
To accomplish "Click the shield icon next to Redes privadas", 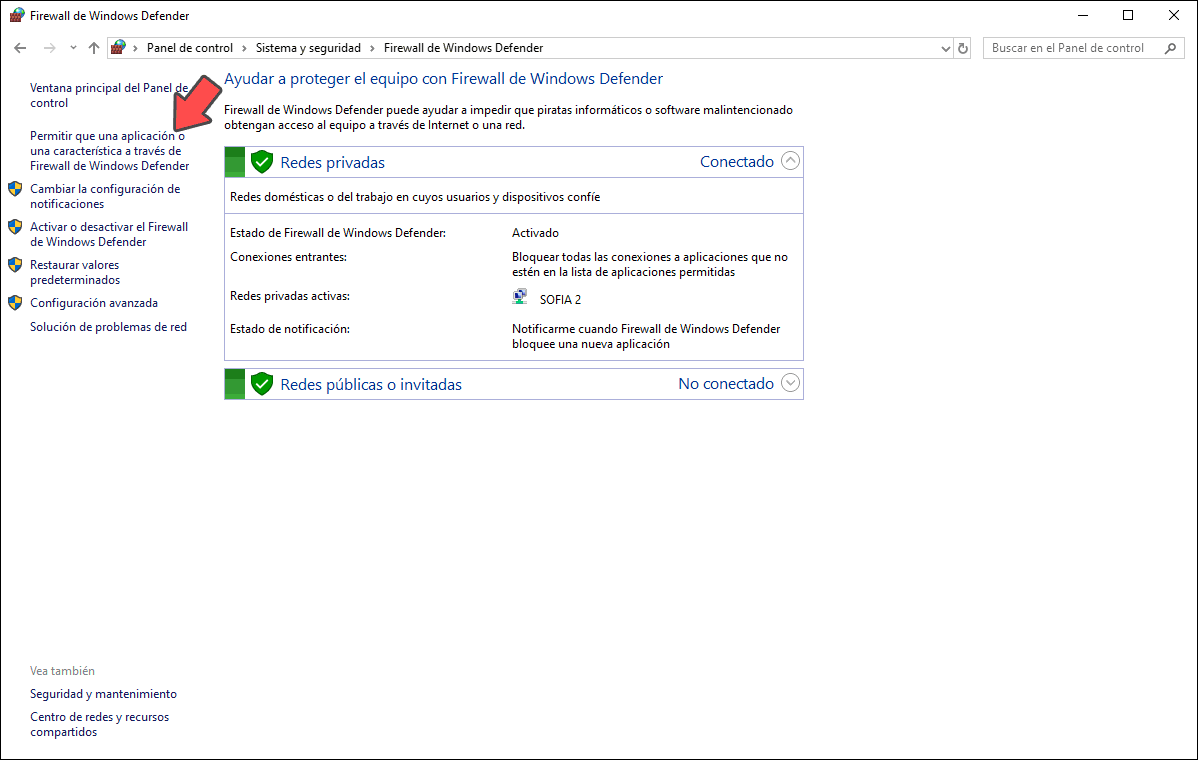I will click(261, 161).
